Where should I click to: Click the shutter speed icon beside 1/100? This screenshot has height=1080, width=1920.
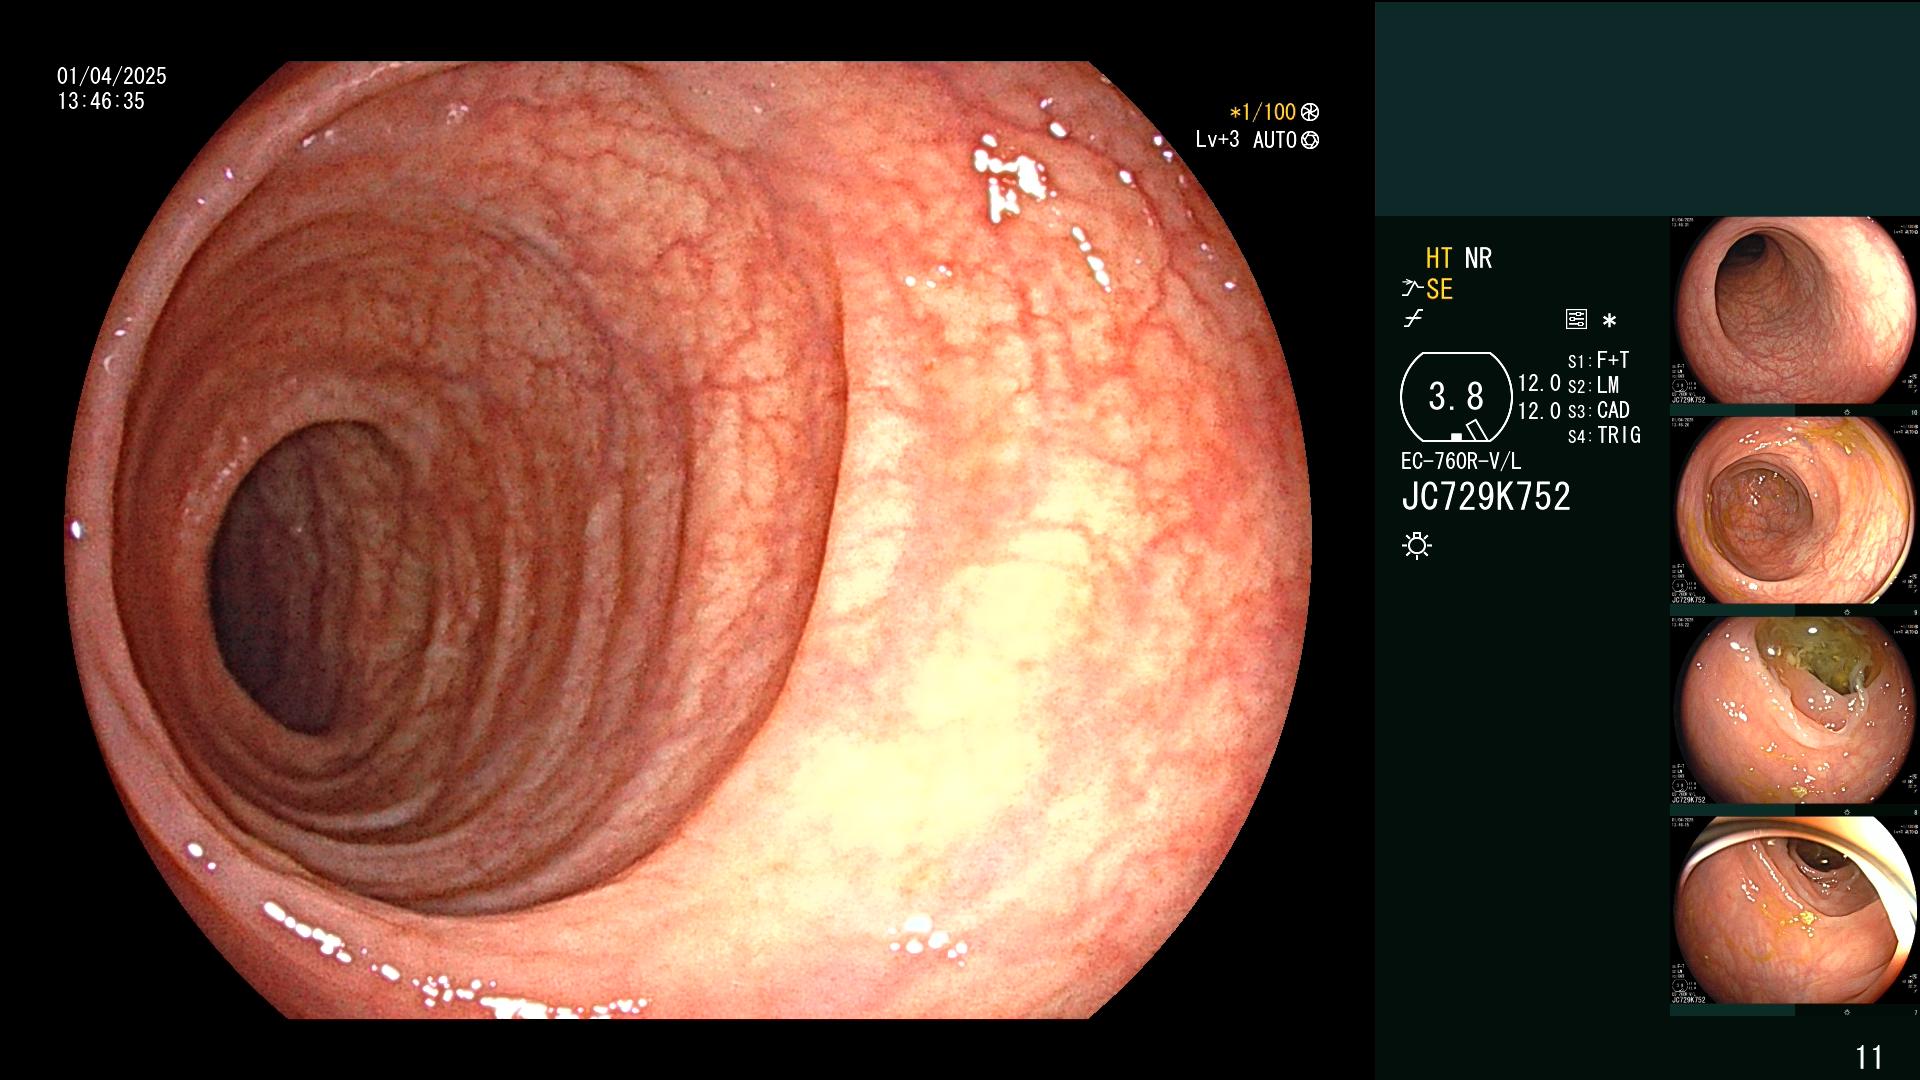pyautogui.click(x=1310, y=113)
